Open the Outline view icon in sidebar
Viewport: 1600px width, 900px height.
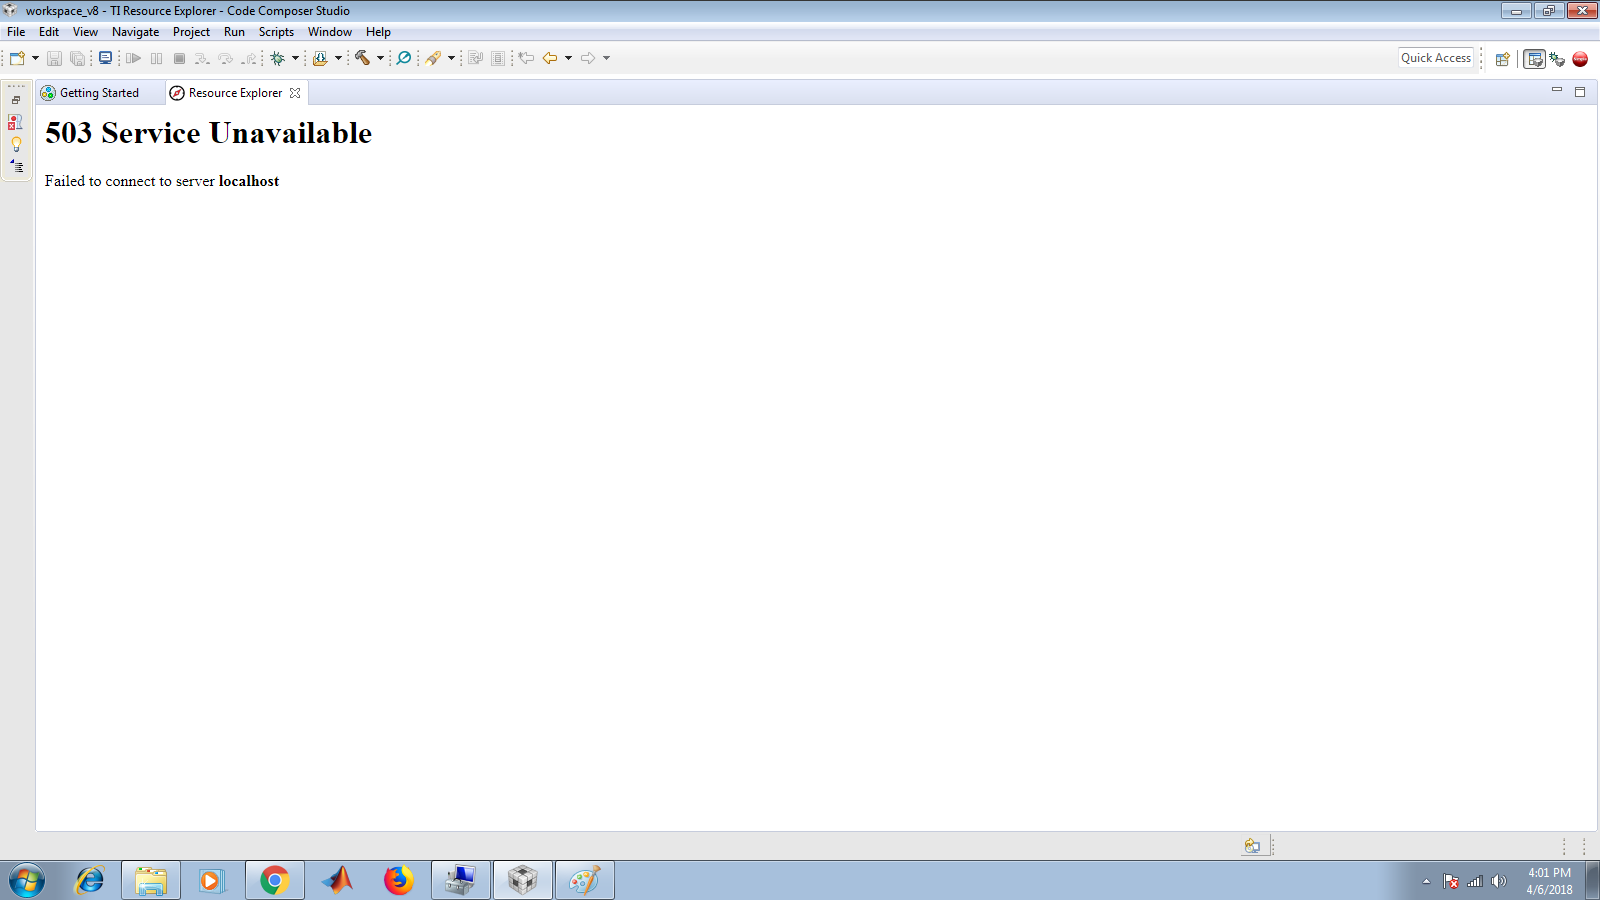(x=17, y=166)
